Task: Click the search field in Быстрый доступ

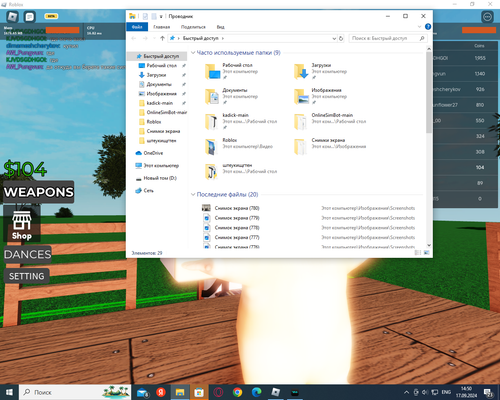Action: pyautogui.click(x=388, y=38)
